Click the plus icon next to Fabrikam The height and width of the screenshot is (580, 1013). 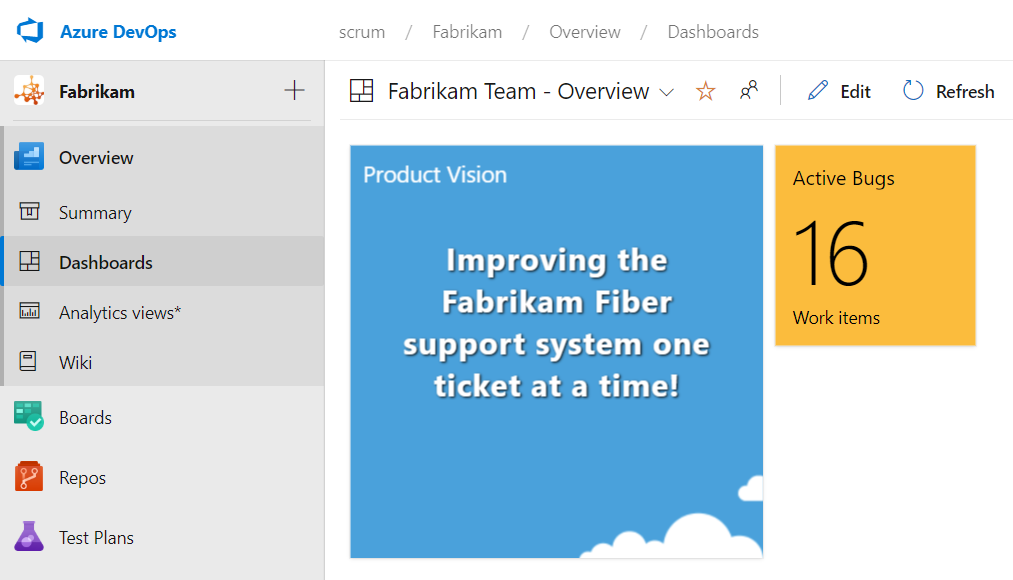(294, 90)
